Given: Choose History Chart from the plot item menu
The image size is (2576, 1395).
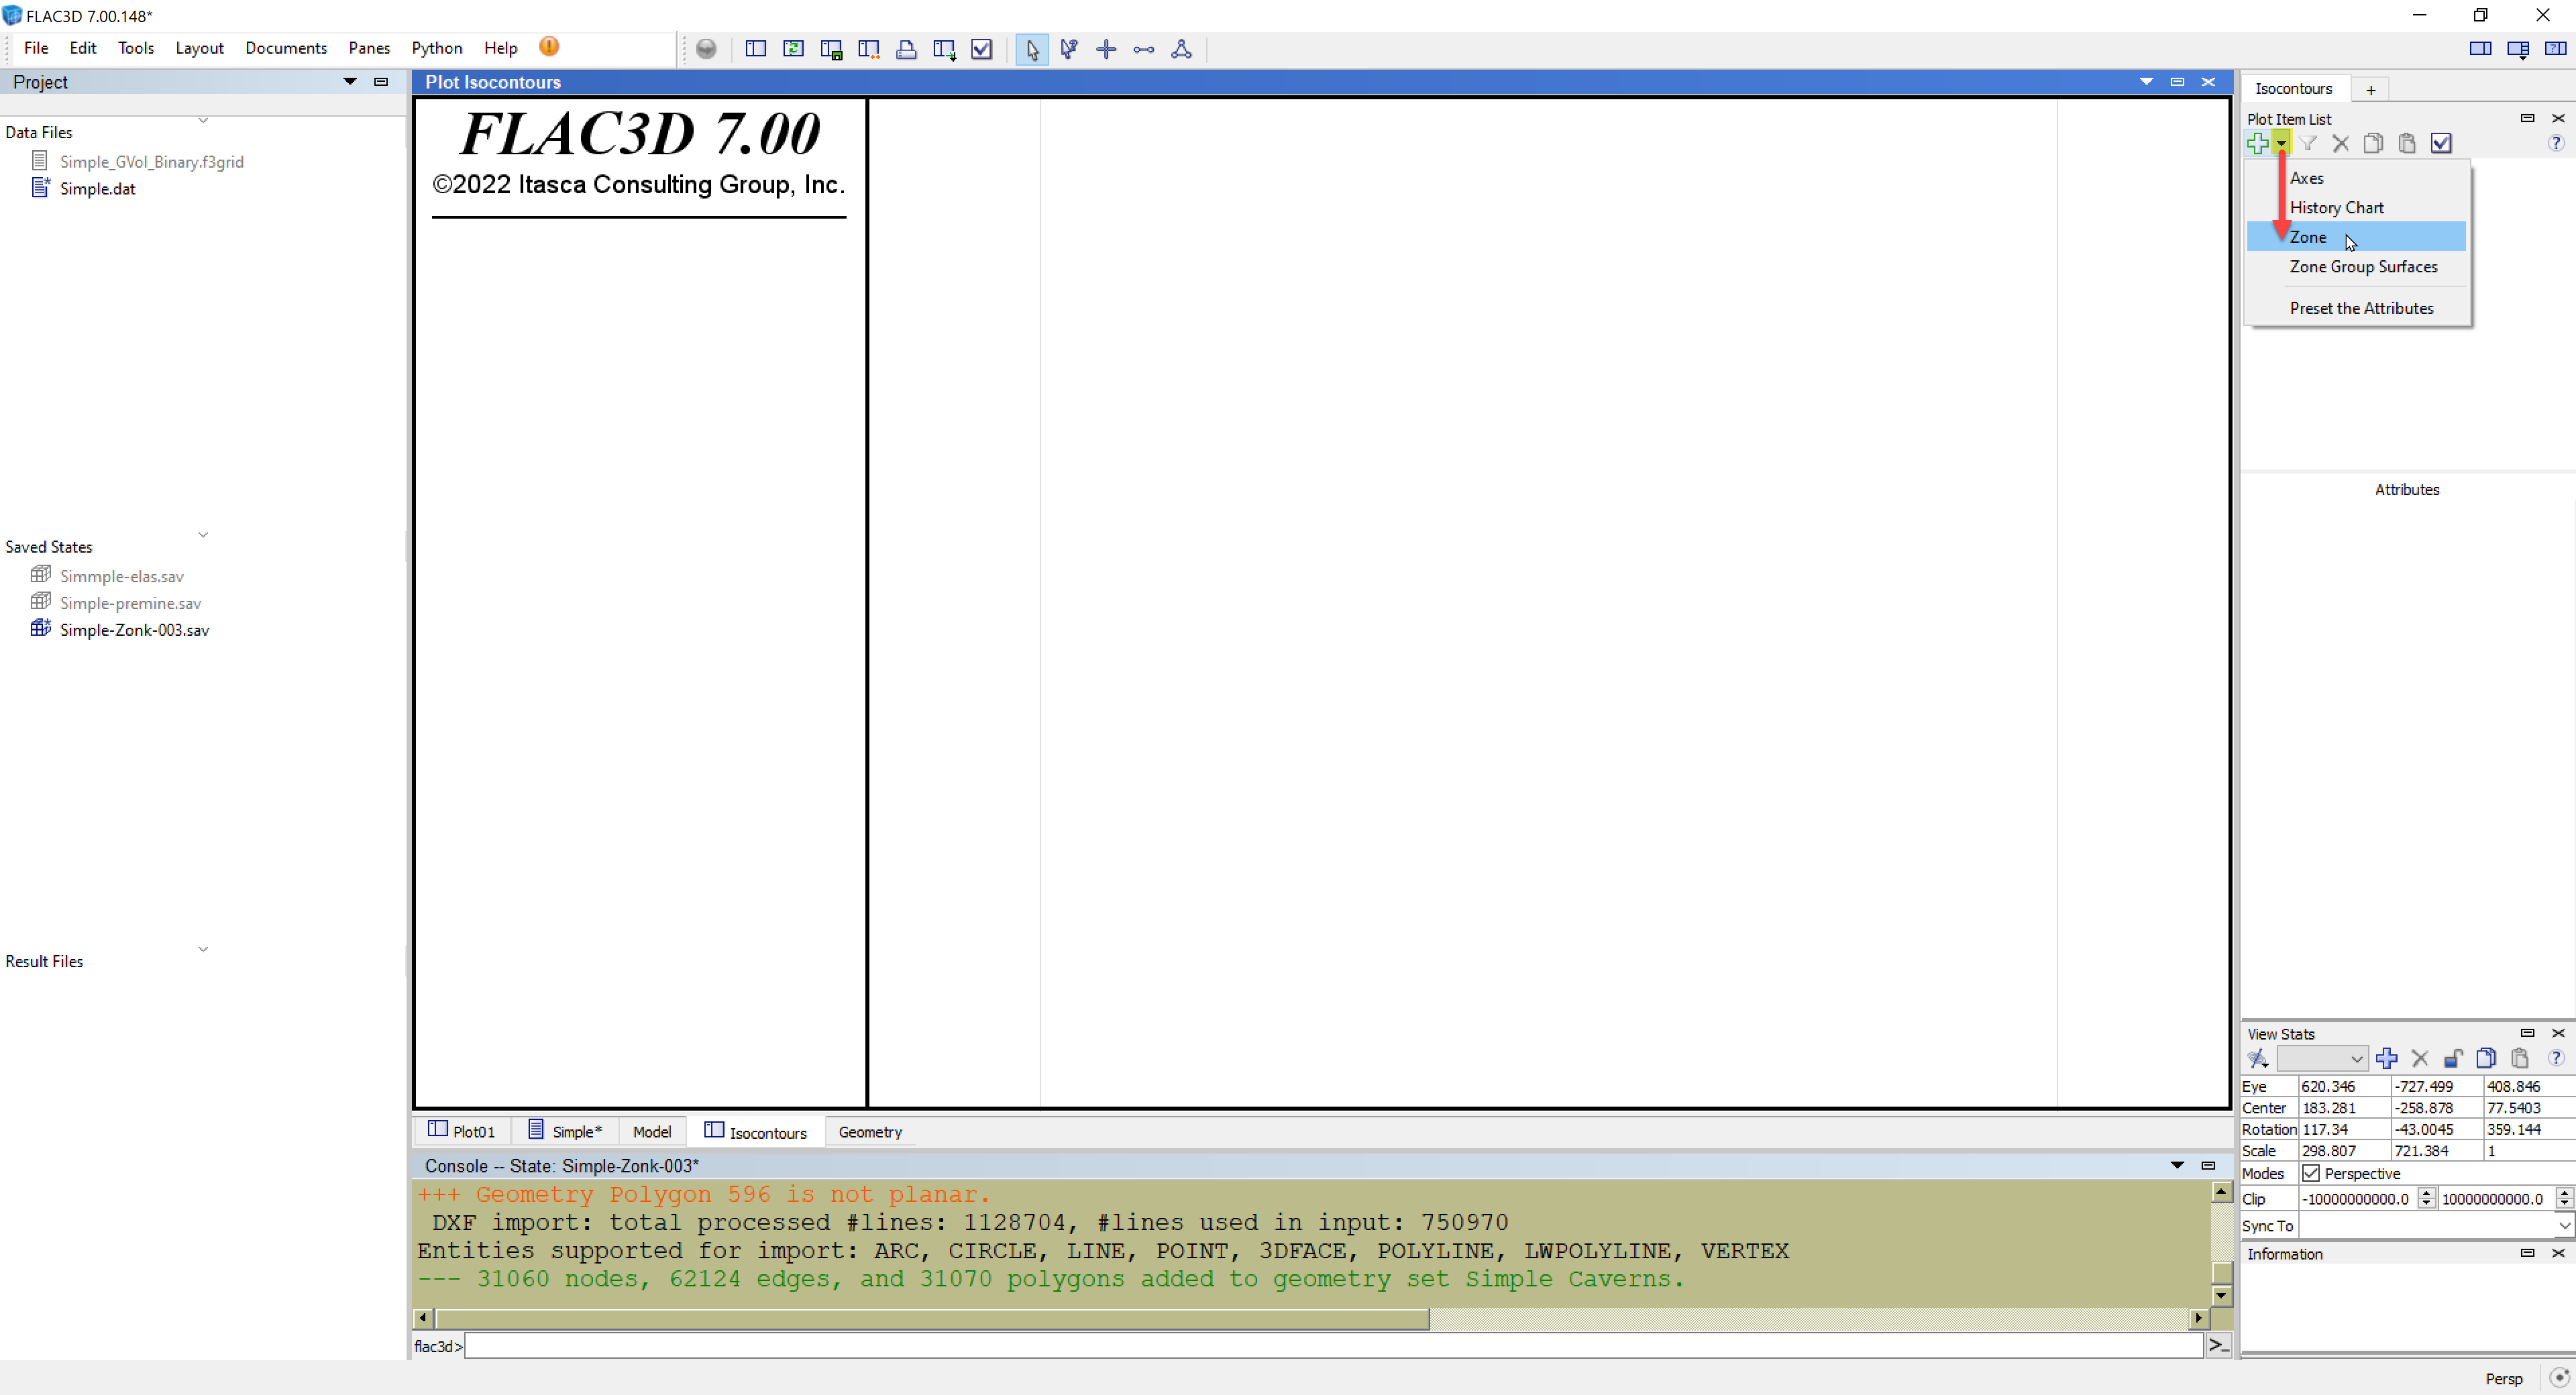Looking at the screenshot, I should pyautogui.click(x=2355, y=207).
